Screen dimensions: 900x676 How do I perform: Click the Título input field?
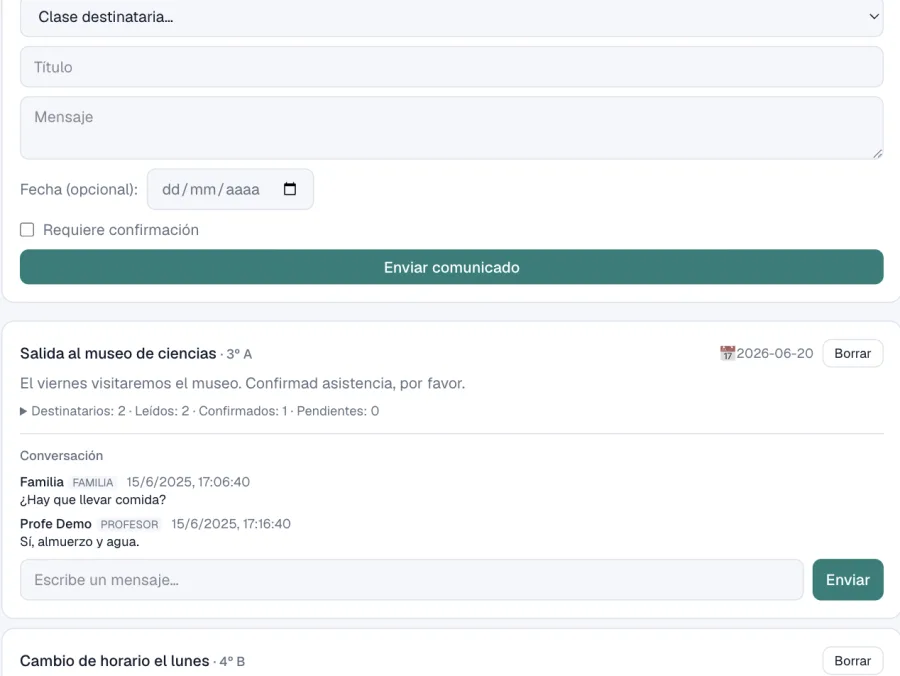(451, 67)
